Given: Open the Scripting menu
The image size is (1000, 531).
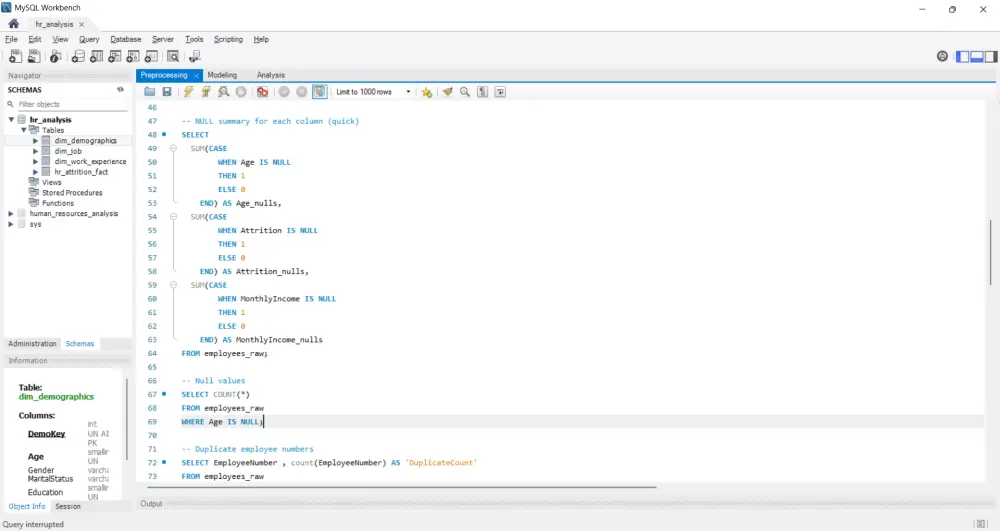Looking at the screenshot, I should pyautogui.click(x=228, y=39).
